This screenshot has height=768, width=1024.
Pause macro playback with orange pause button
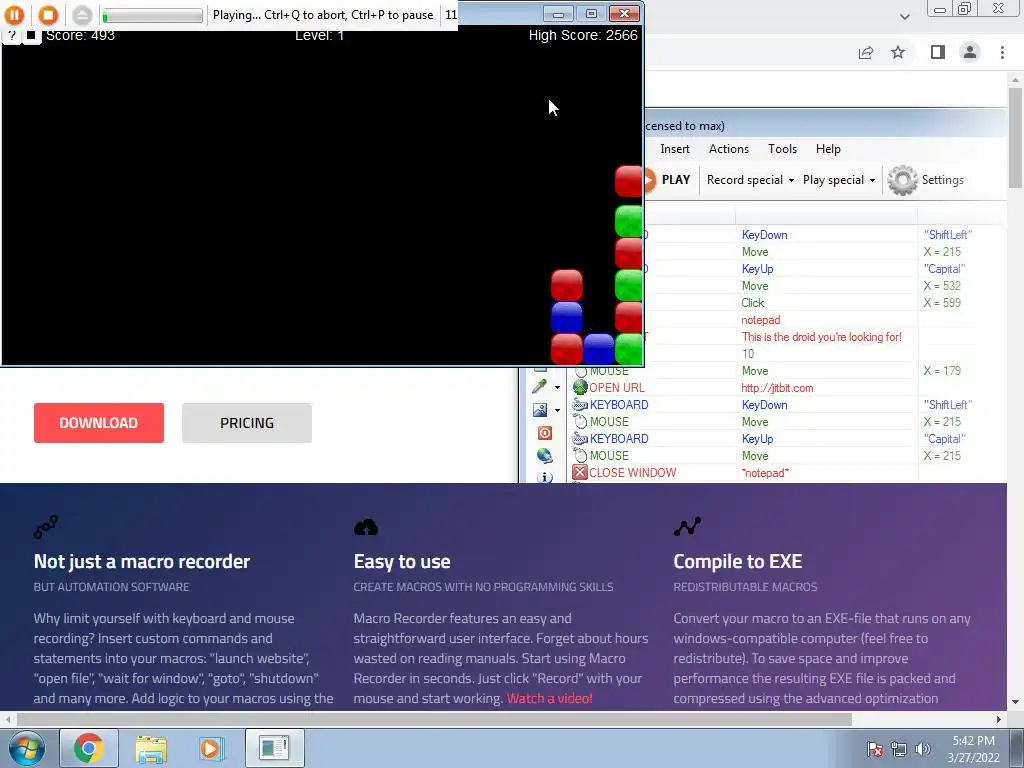click(14, 14)
